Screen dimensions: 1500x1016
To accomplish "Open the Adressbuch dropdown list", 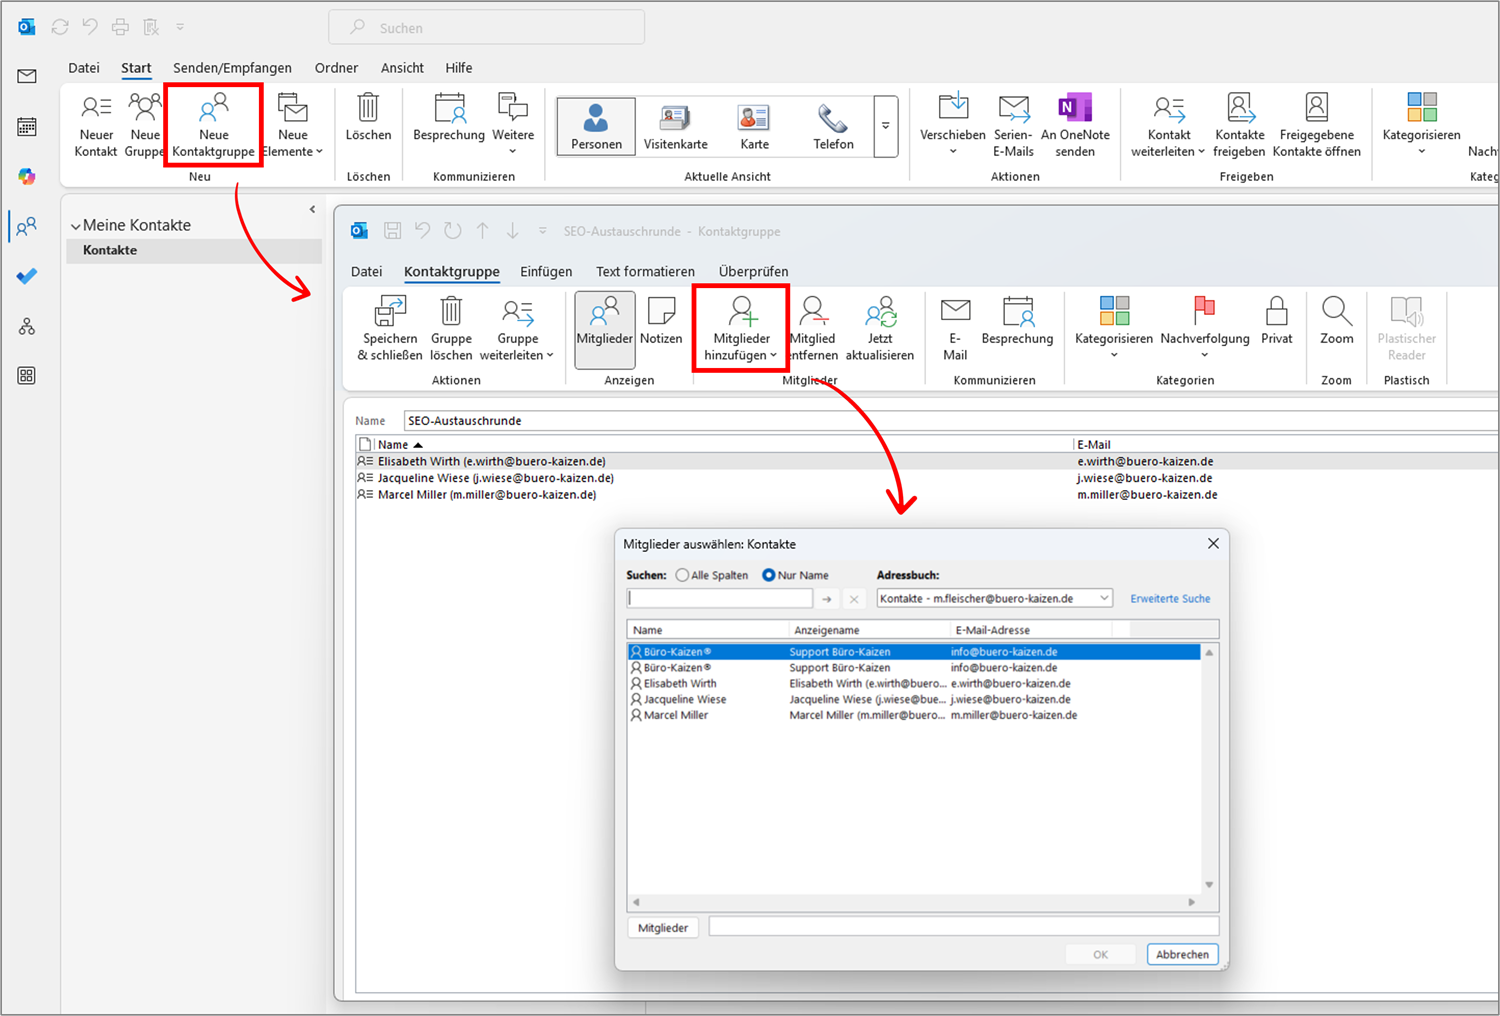I will (x=1104, y=598).
